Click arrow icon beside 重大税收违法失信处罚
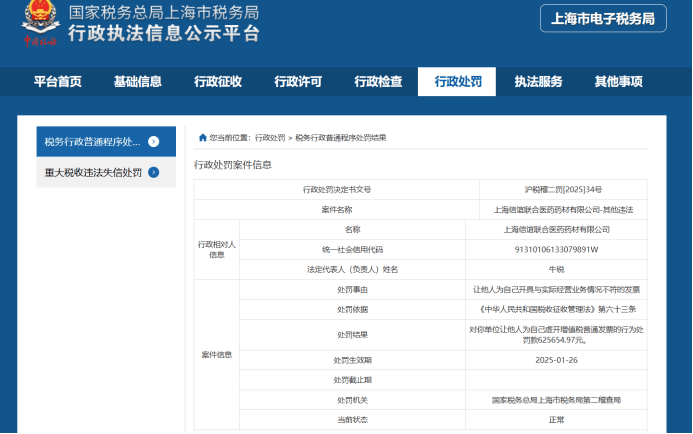693x434 pixels. (153, 172)
